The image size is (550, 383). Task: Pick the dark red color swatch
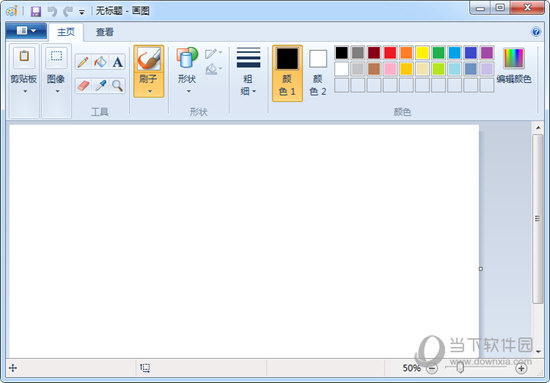374,53
